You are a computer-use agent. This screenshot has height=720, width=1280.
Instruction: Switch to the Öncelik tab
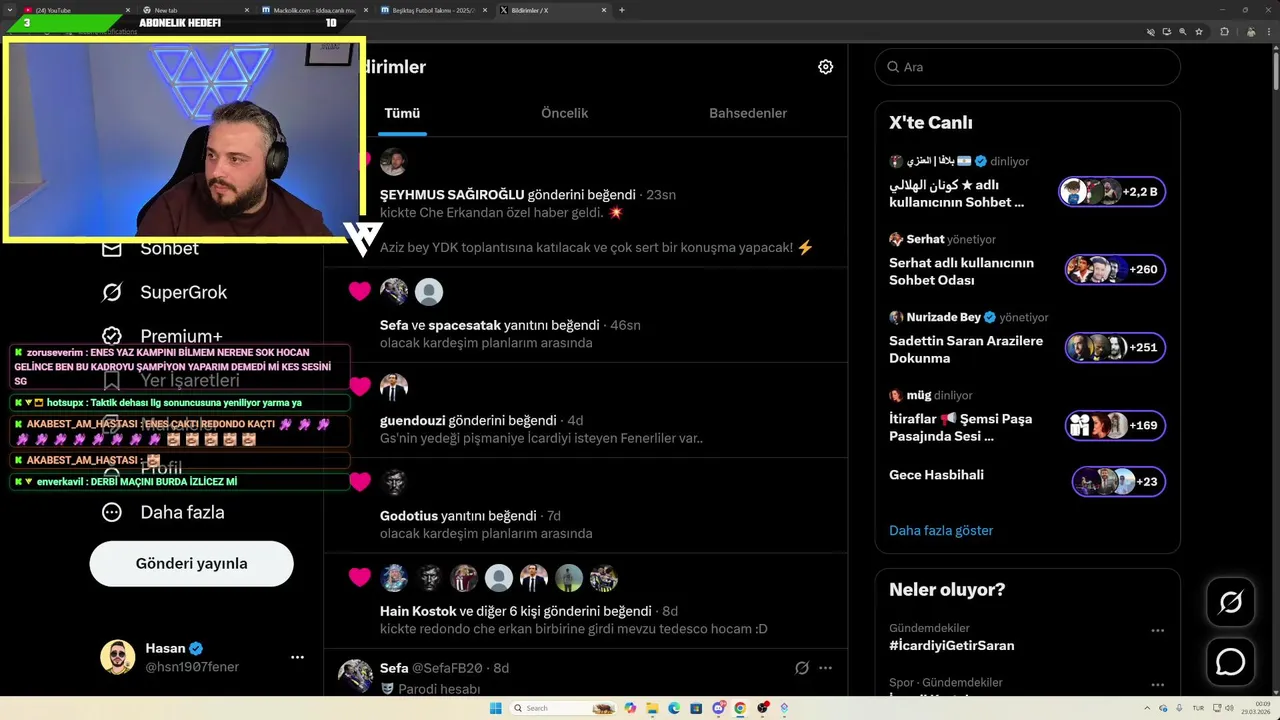(x=565, y=113)
